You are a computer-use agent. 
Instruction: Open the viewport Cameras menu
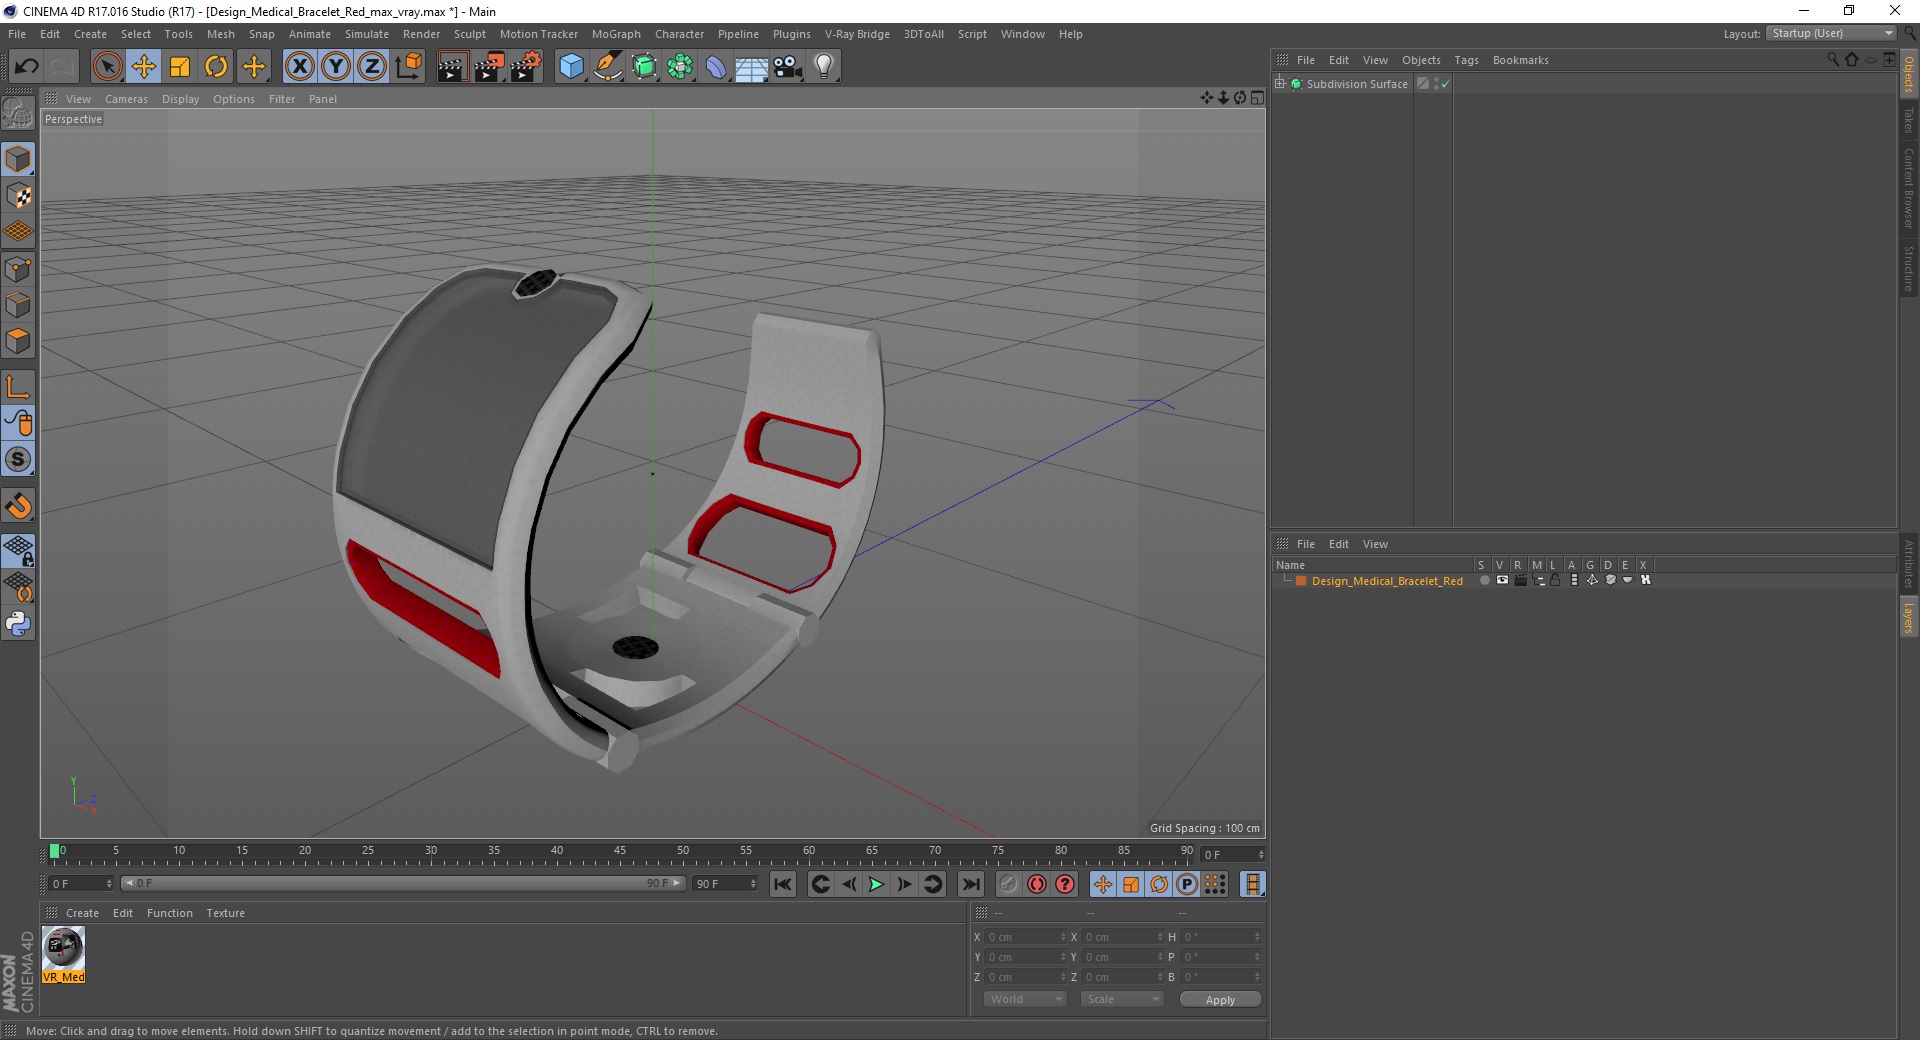coord(126,99)
